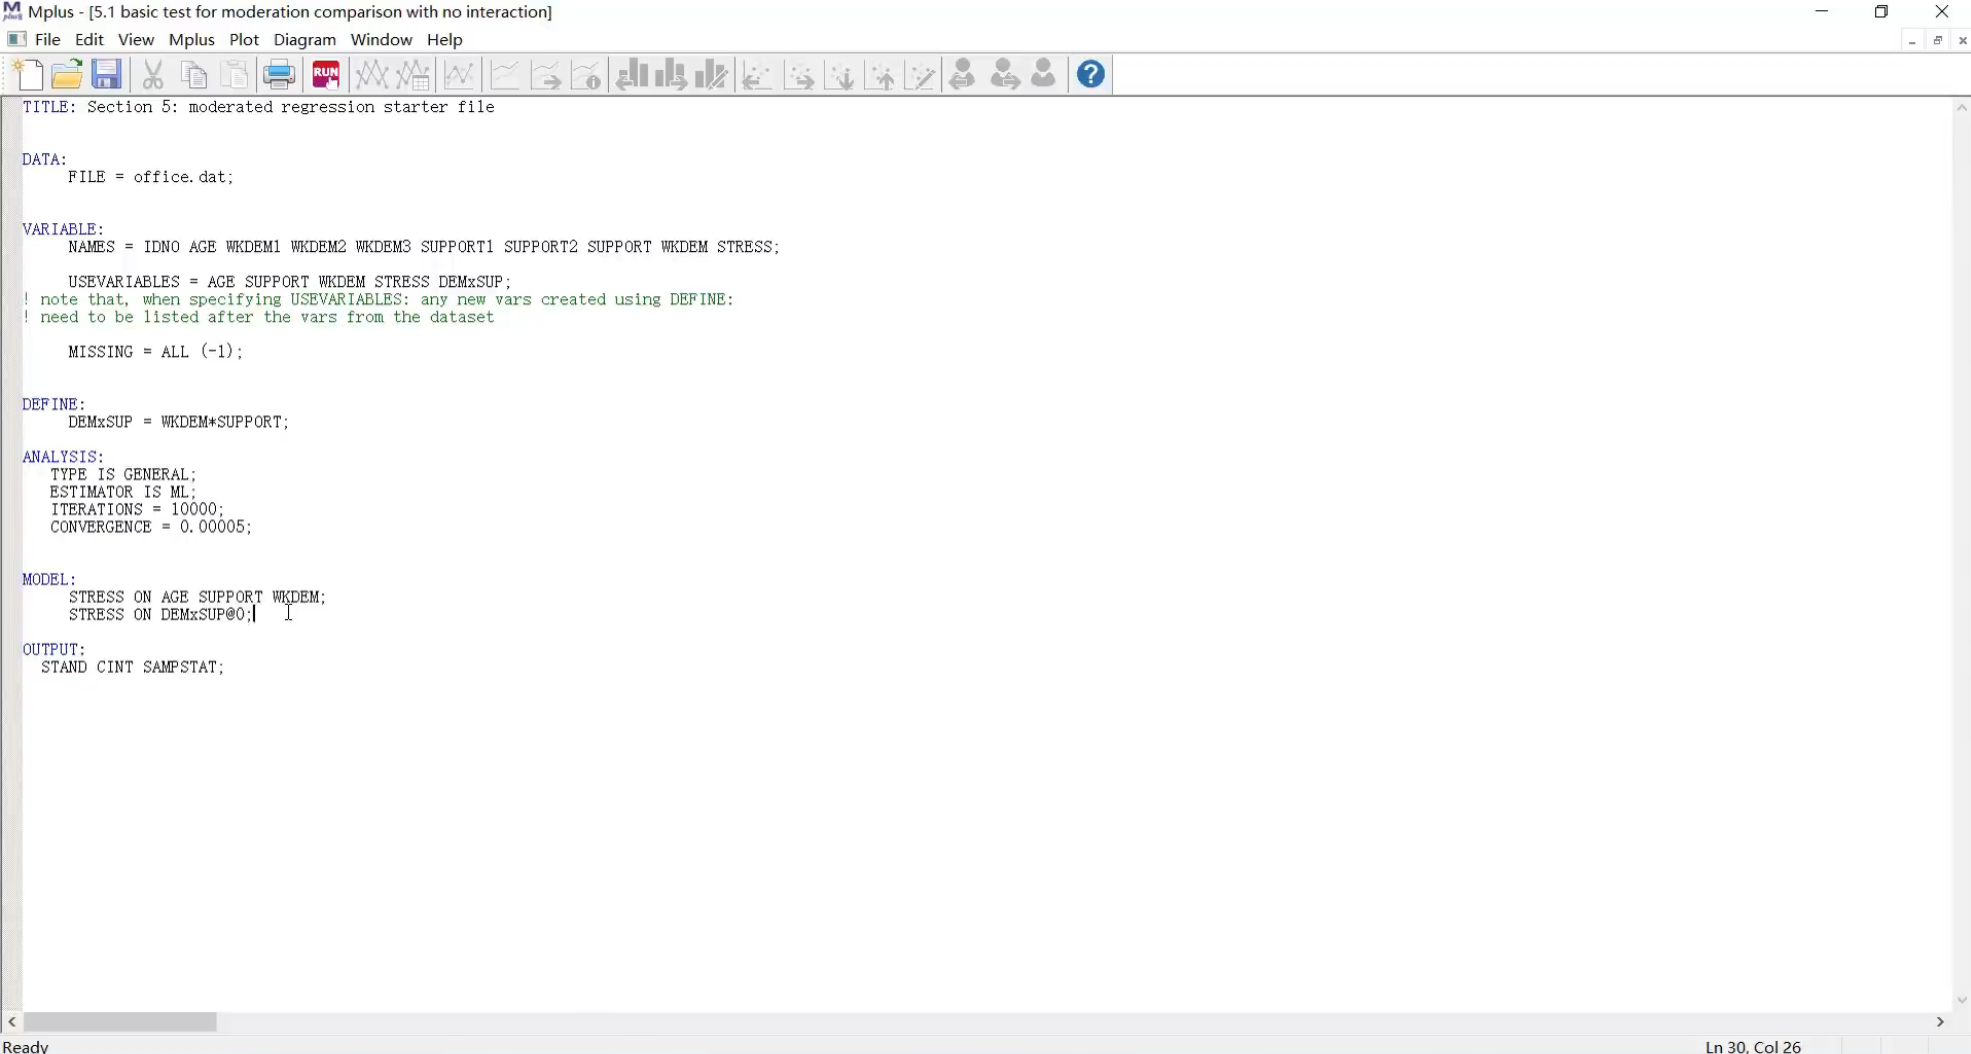
Task: Create a new file with New icon
Action: 29,75
